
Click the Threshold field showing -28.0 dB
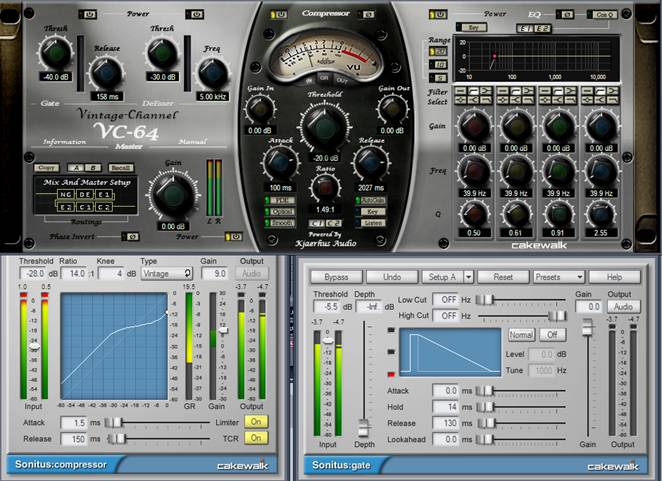pyautogui.click(x=33, y=274)
